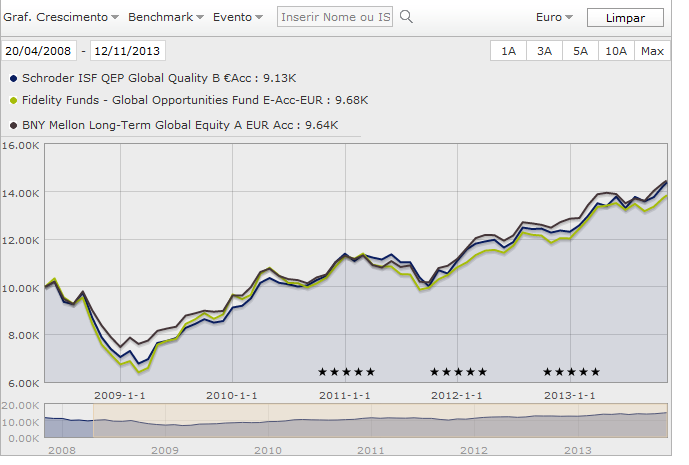Screen dimensions: 689x465
Task: Click the five-star rating near 2011-1-1
Action: [x=346, y=372]
